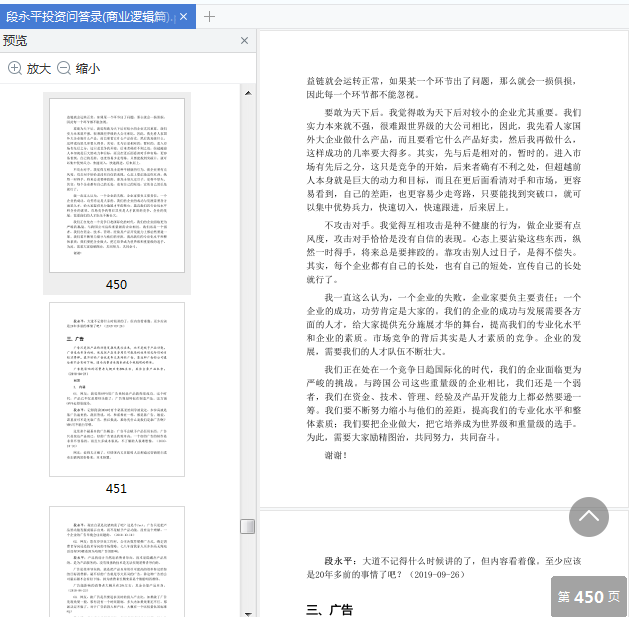The image size is (629, 617).
Task: Close the 预览 preview panel
Action: (244, 41)
